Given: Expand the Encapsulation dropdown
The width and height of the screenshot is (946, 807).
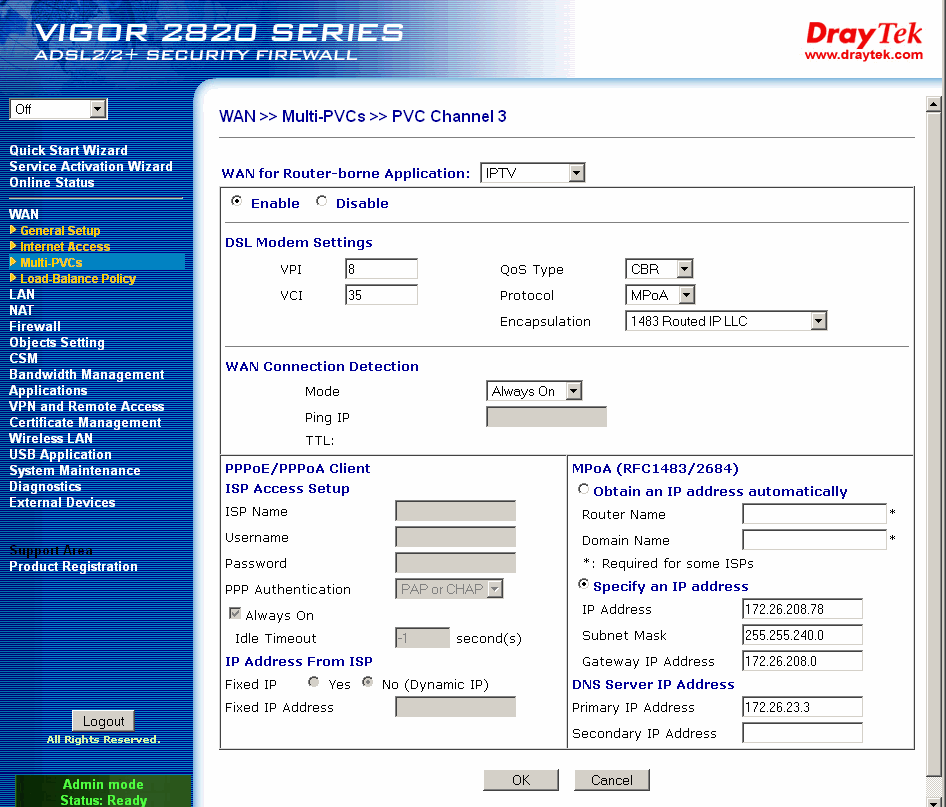Looking at the screenshot, I should tap(726, 321).
